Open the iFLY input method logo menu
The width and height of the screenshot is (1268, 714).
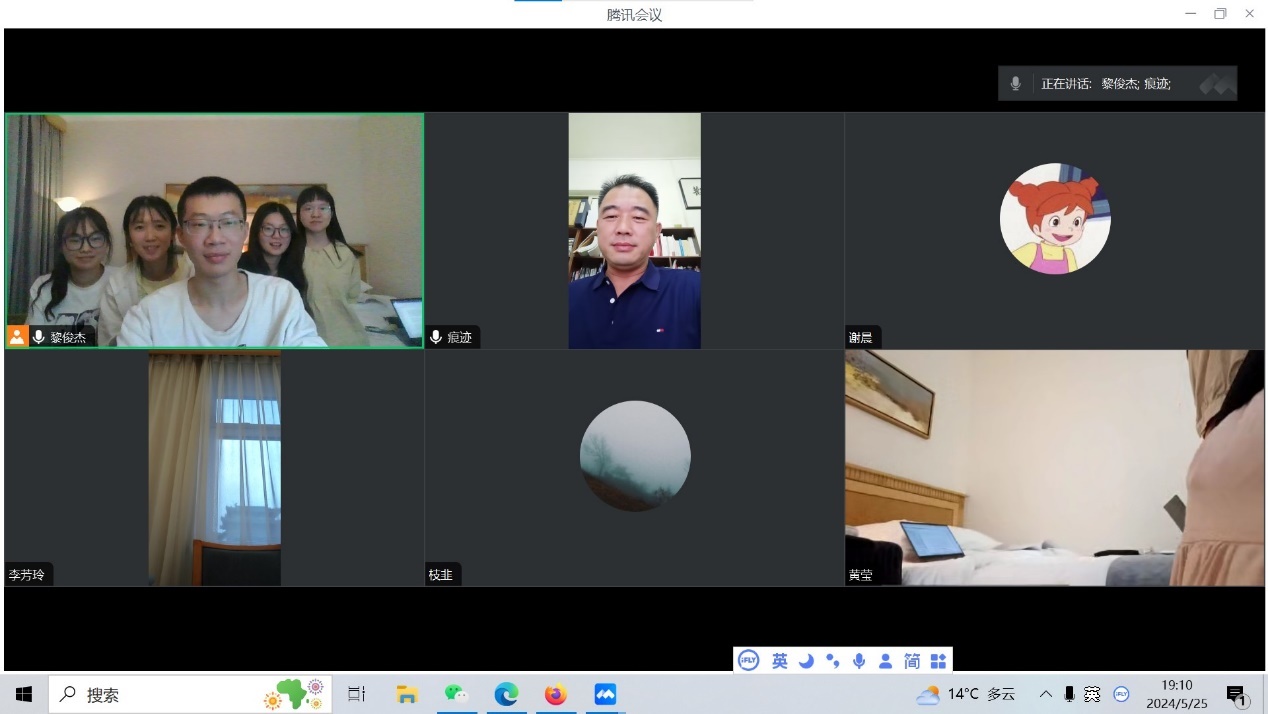click(x=748, y=661)
